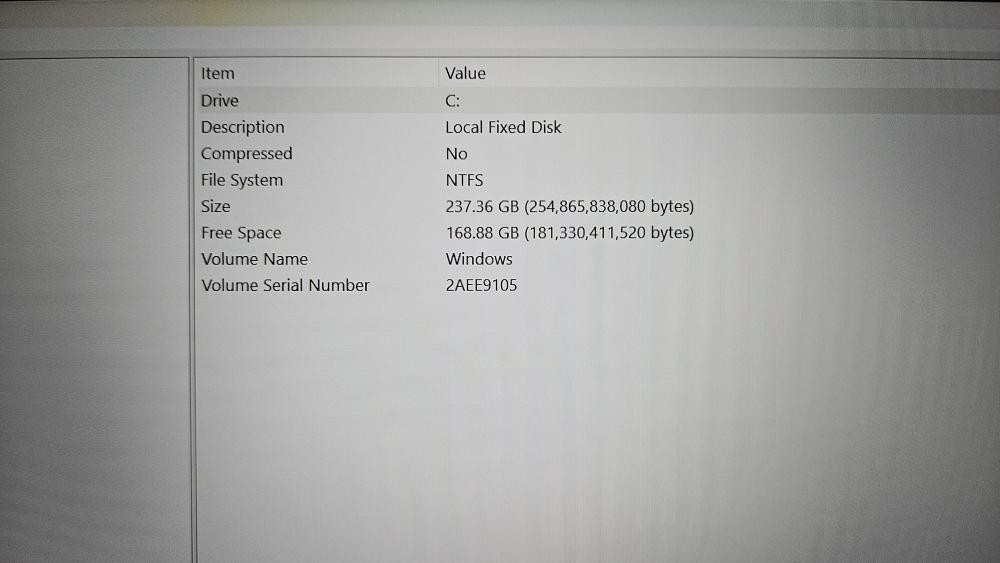Click the Local Fixed Disk value
The height and width of the screenshot is (563, 1000).
[x=503, y=128]
